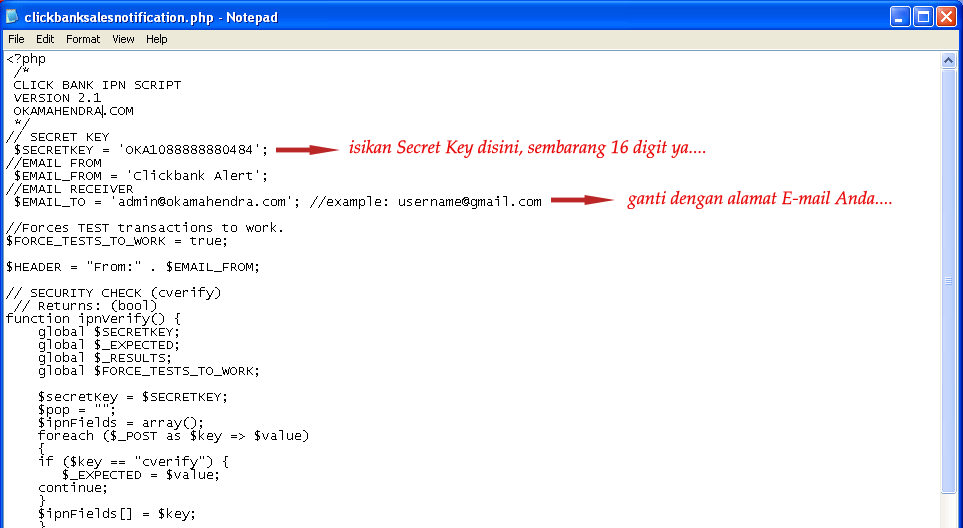Click the '//EMAIL RECEIVER' comment
The width and height of the screenshot is (963, 528).
69,189
